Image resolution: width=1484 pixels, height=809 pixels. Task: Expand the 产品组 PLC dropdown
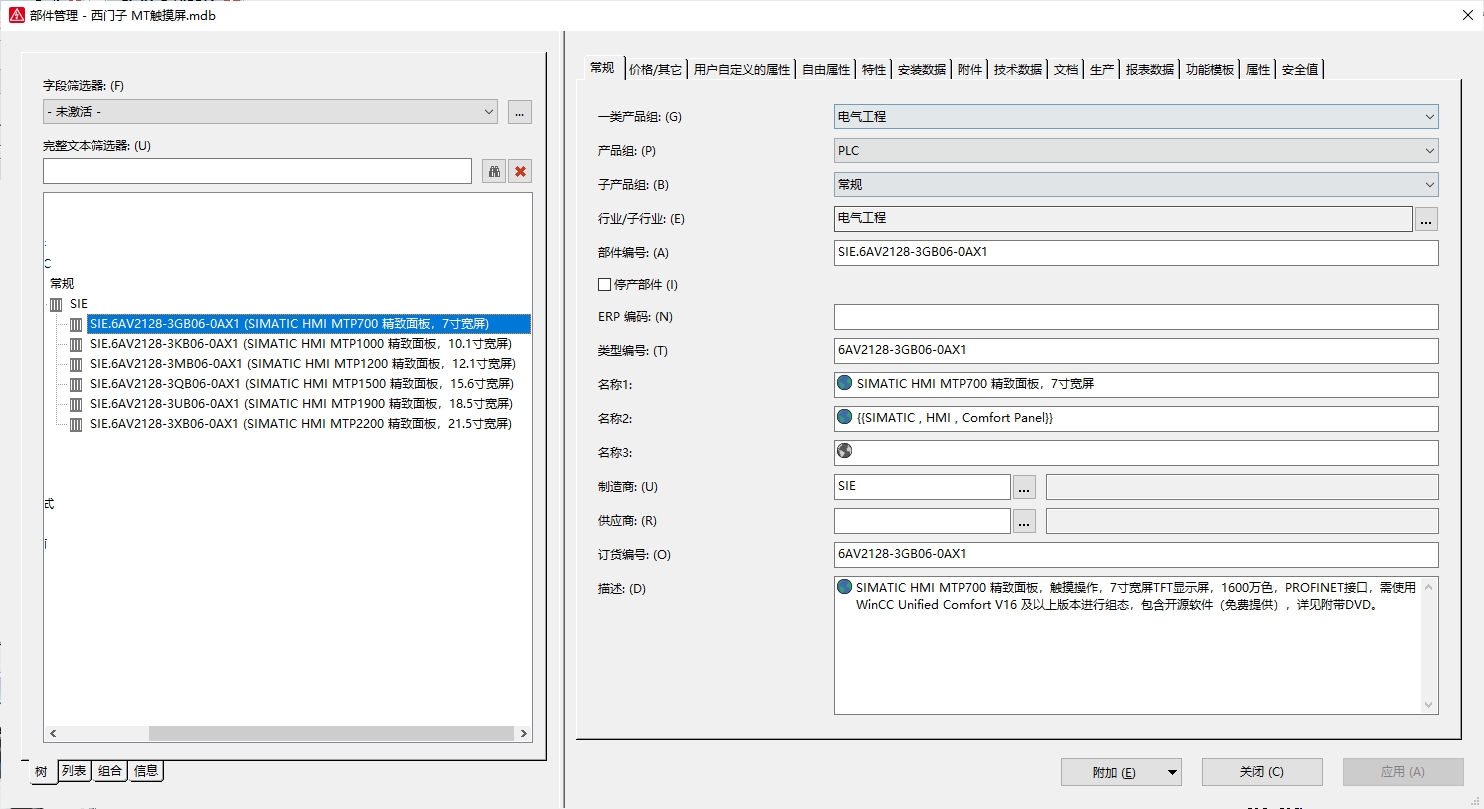point(1429,151)
